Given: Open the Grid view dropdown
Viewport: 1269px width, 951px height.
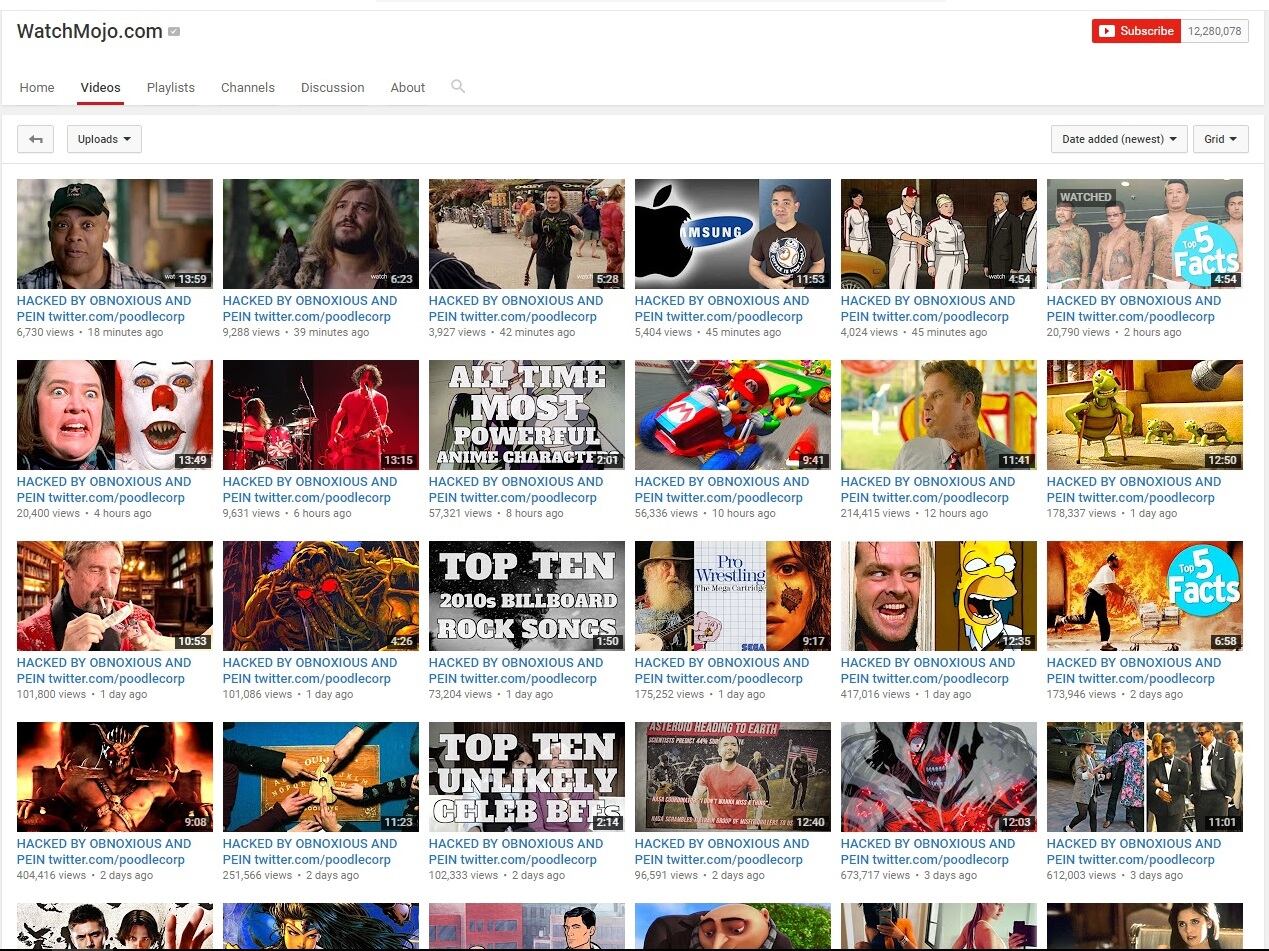Looking at the screenshot, I should coord(1220,139).
